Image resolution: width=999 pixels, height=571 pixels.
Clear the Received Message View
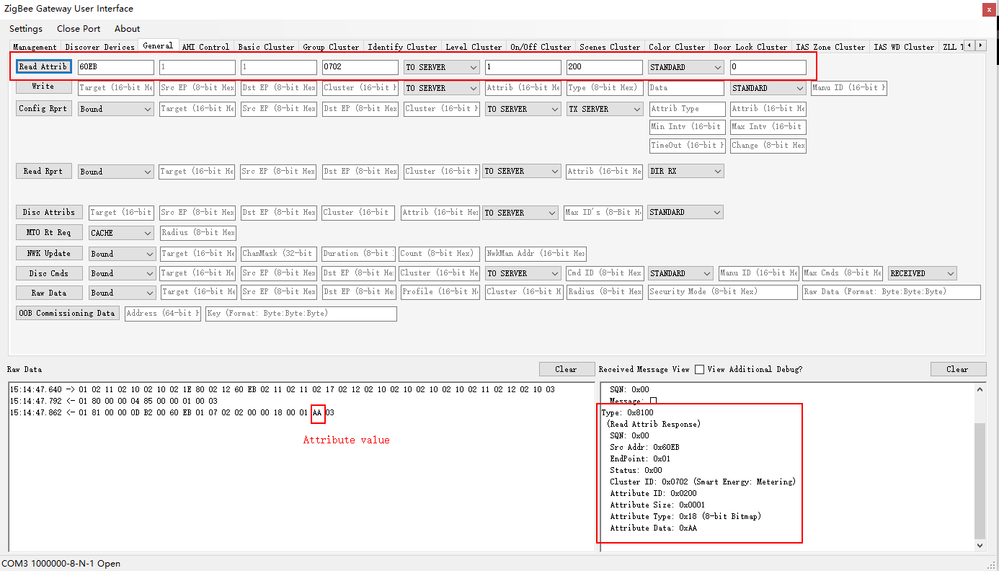957,369
